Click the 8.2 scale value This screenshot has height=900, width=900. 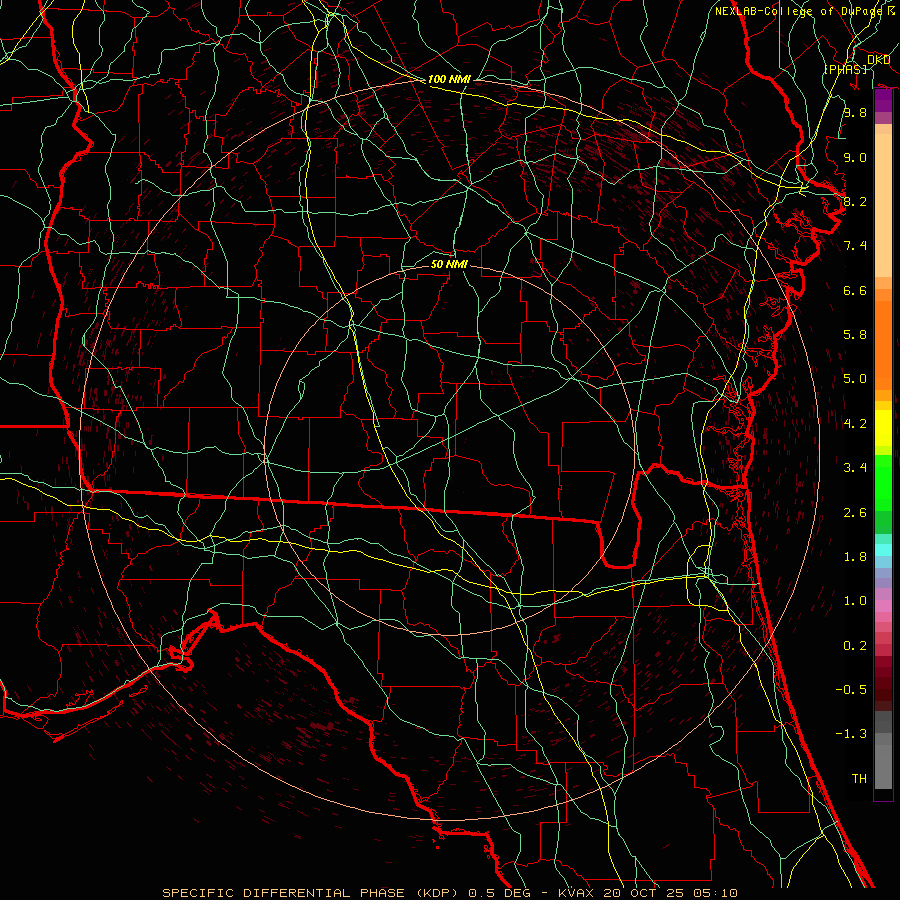[x=855, y=201]
